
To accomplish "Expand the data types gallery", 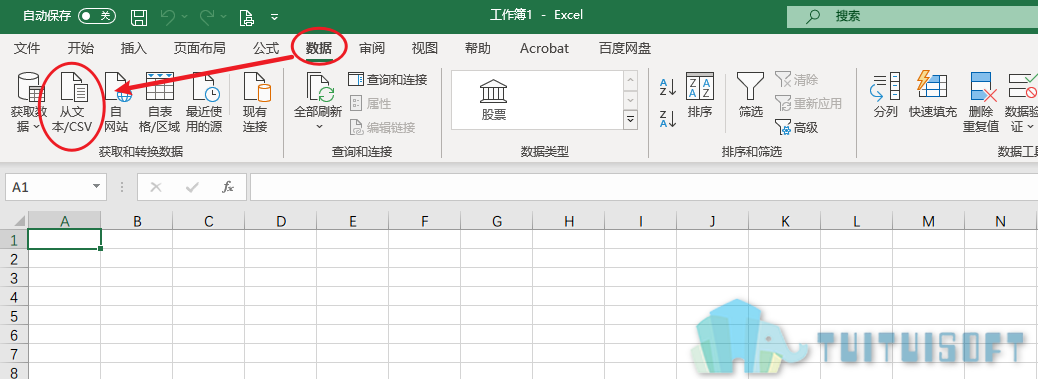I will pos(630,120).
